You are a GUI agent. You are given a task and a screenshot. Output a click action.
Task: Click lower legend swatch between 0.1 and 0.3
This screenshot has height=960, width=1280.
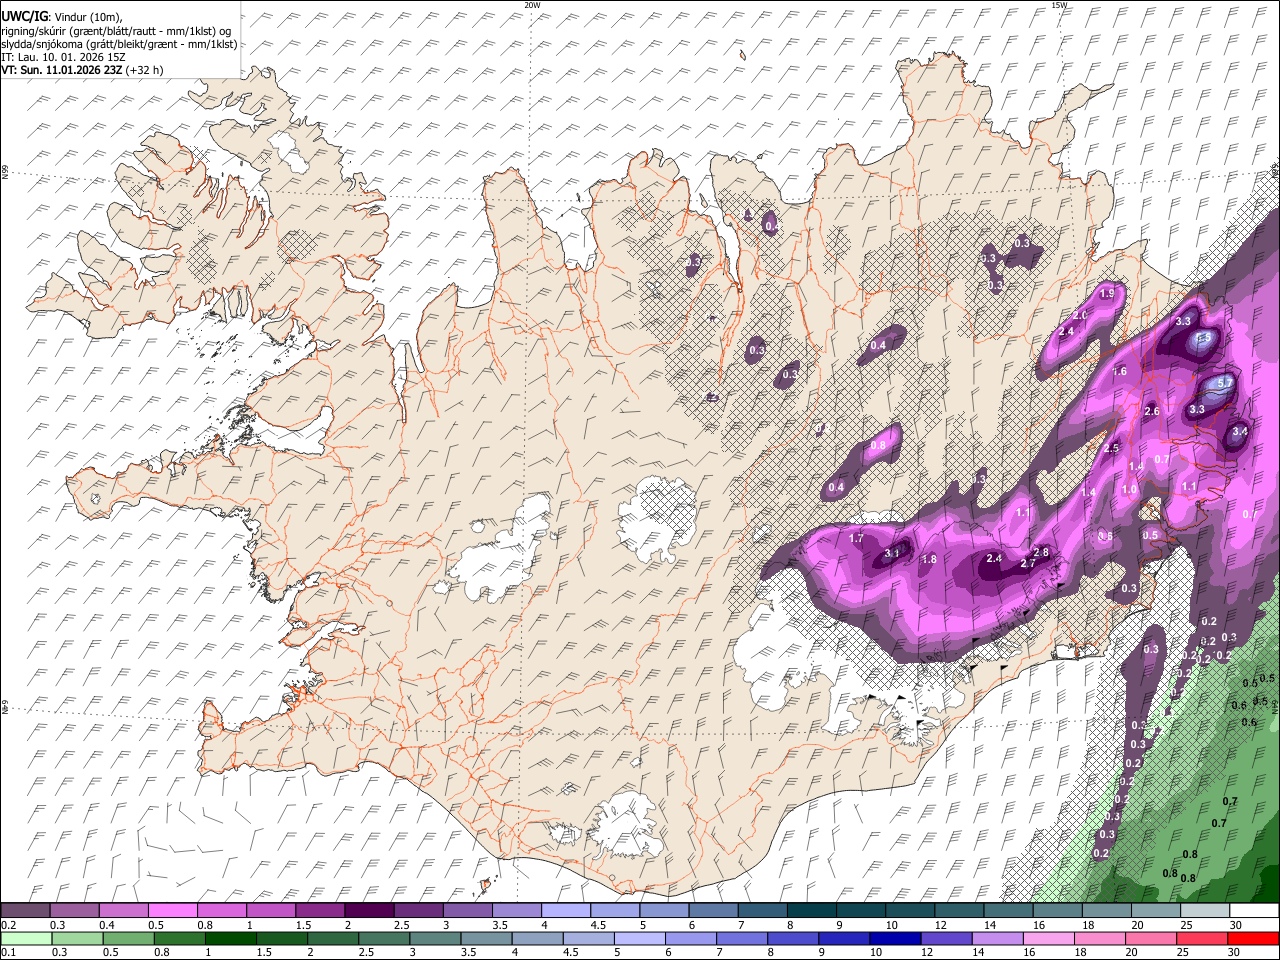point(25,938)
